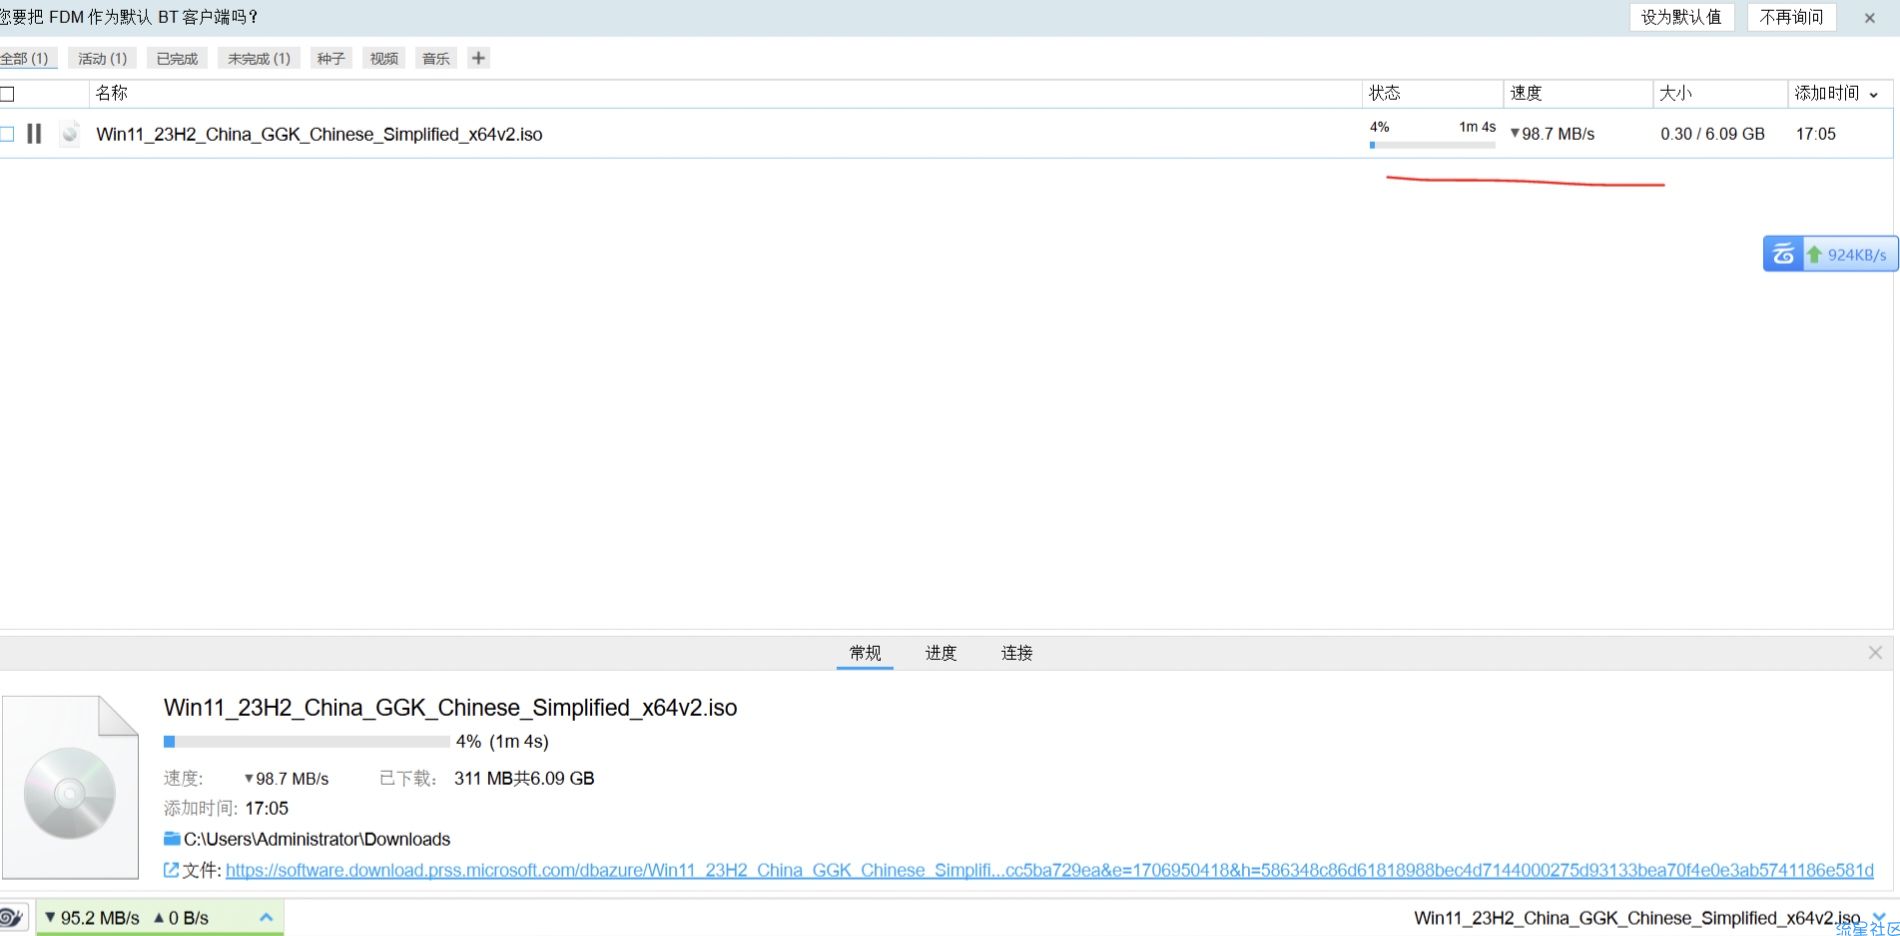Click the progress bar in details panel
The height and width of the screenshot is (936, 1900).
[x=307, y=741]
